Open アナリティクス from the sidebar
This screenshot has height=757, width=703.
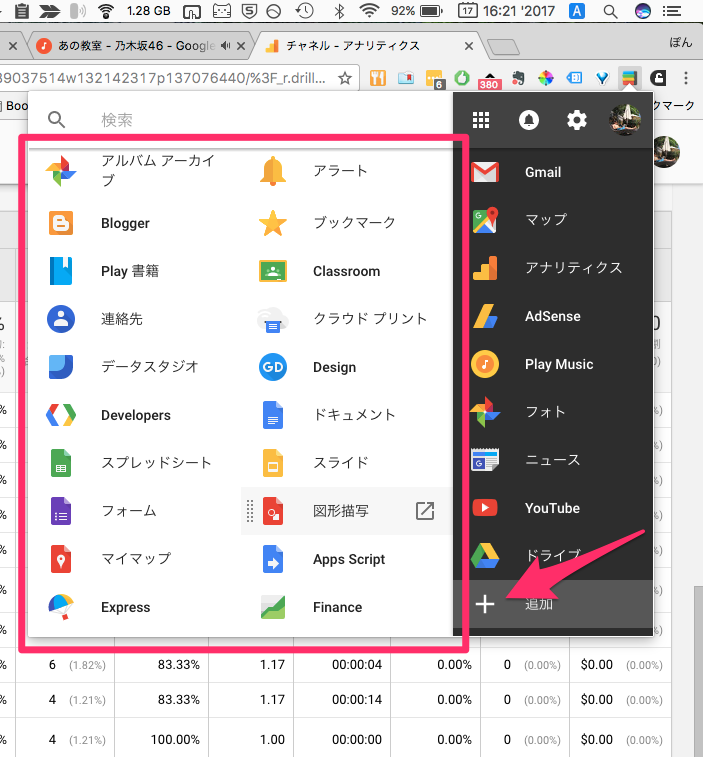click(x=553, y=268)
